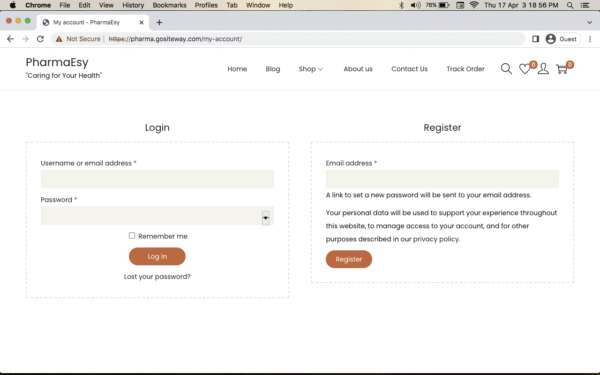
Task: Focus the Register Email address field
Action: (442, 179)
